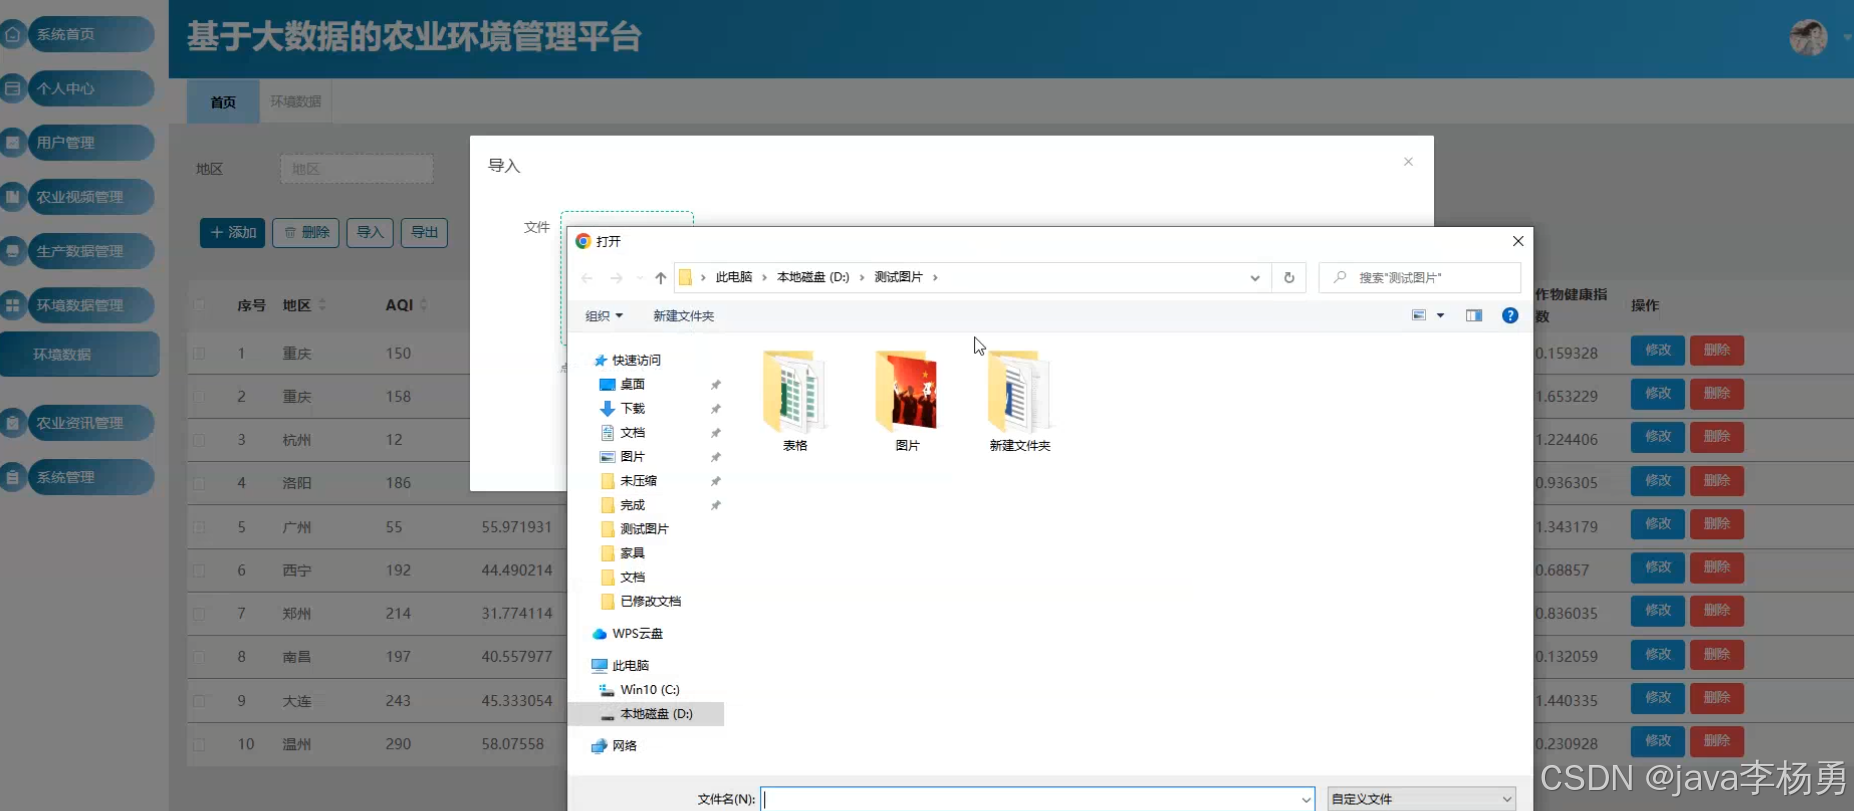Select WPS云盘 in navigation pane
The width and height of the screenshot is (1854, 811).
pyautogui.click(x=637, y=634)
